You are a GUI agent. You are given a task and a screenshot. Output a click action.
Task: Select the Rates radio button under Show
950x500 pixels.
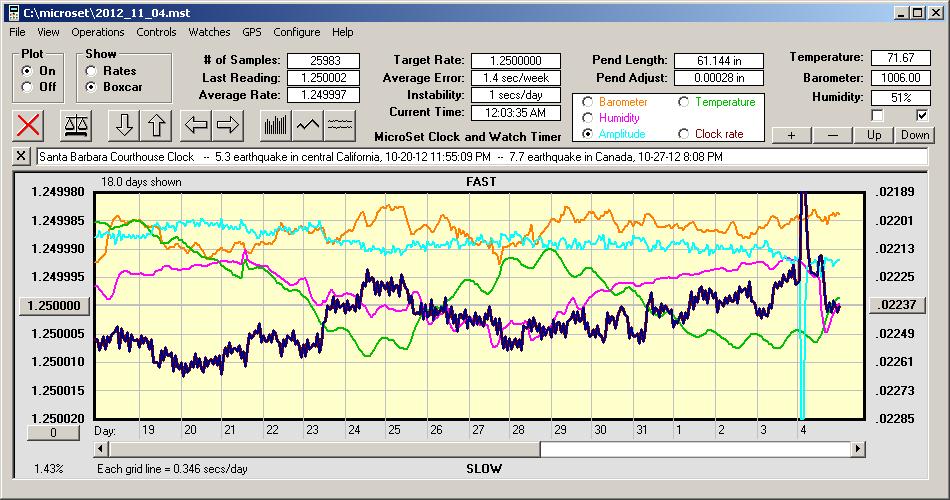[92, 71]
